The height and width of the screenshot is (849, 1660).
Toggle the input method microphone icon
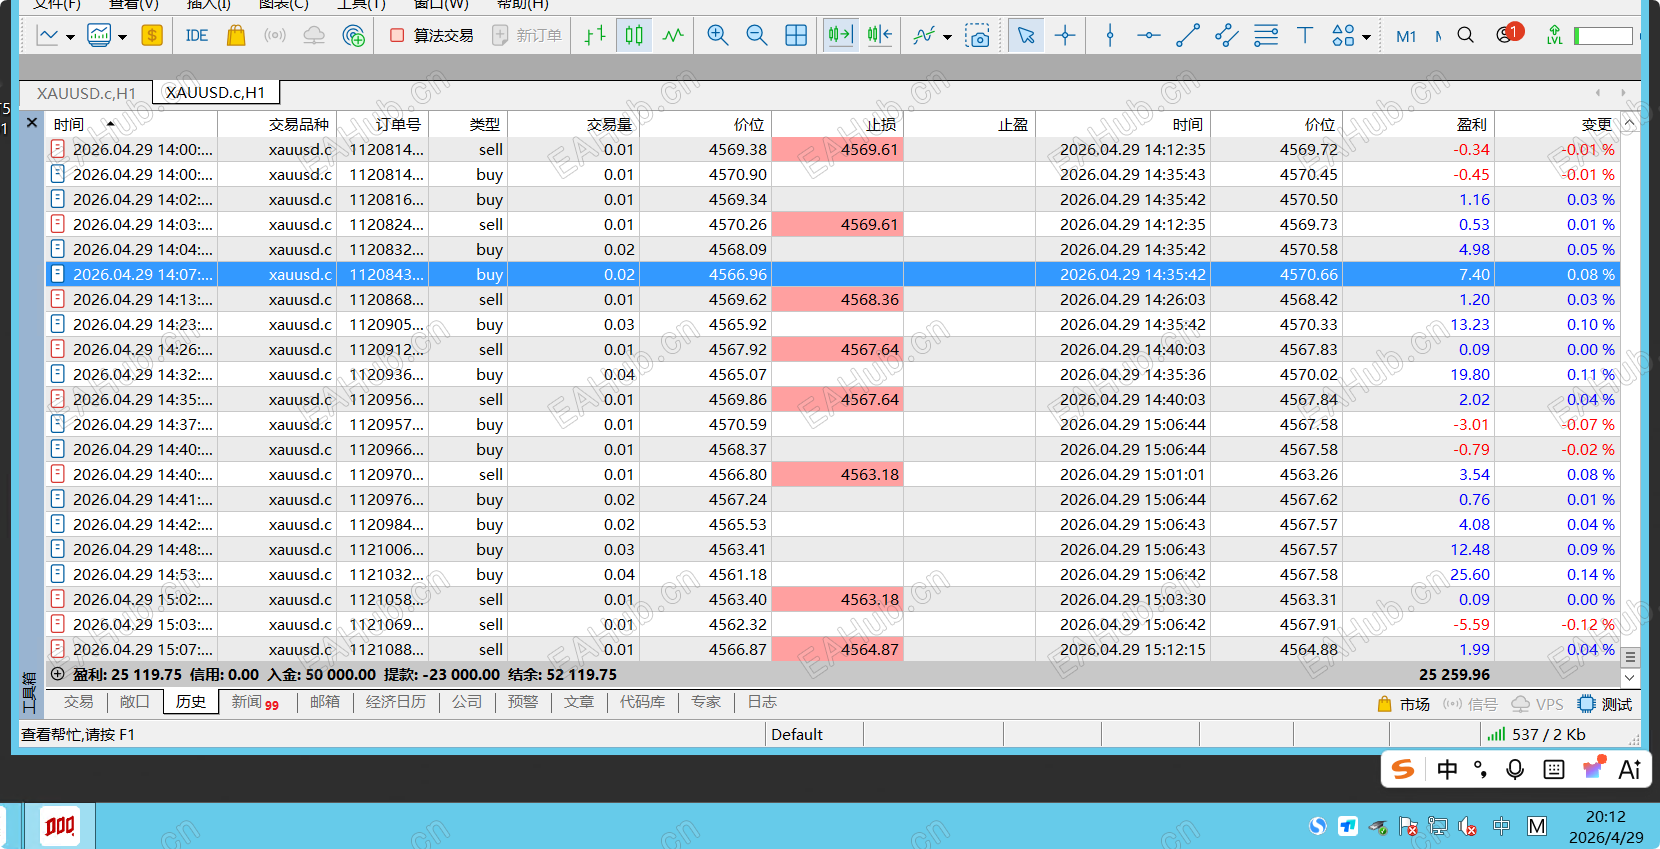1515,769
